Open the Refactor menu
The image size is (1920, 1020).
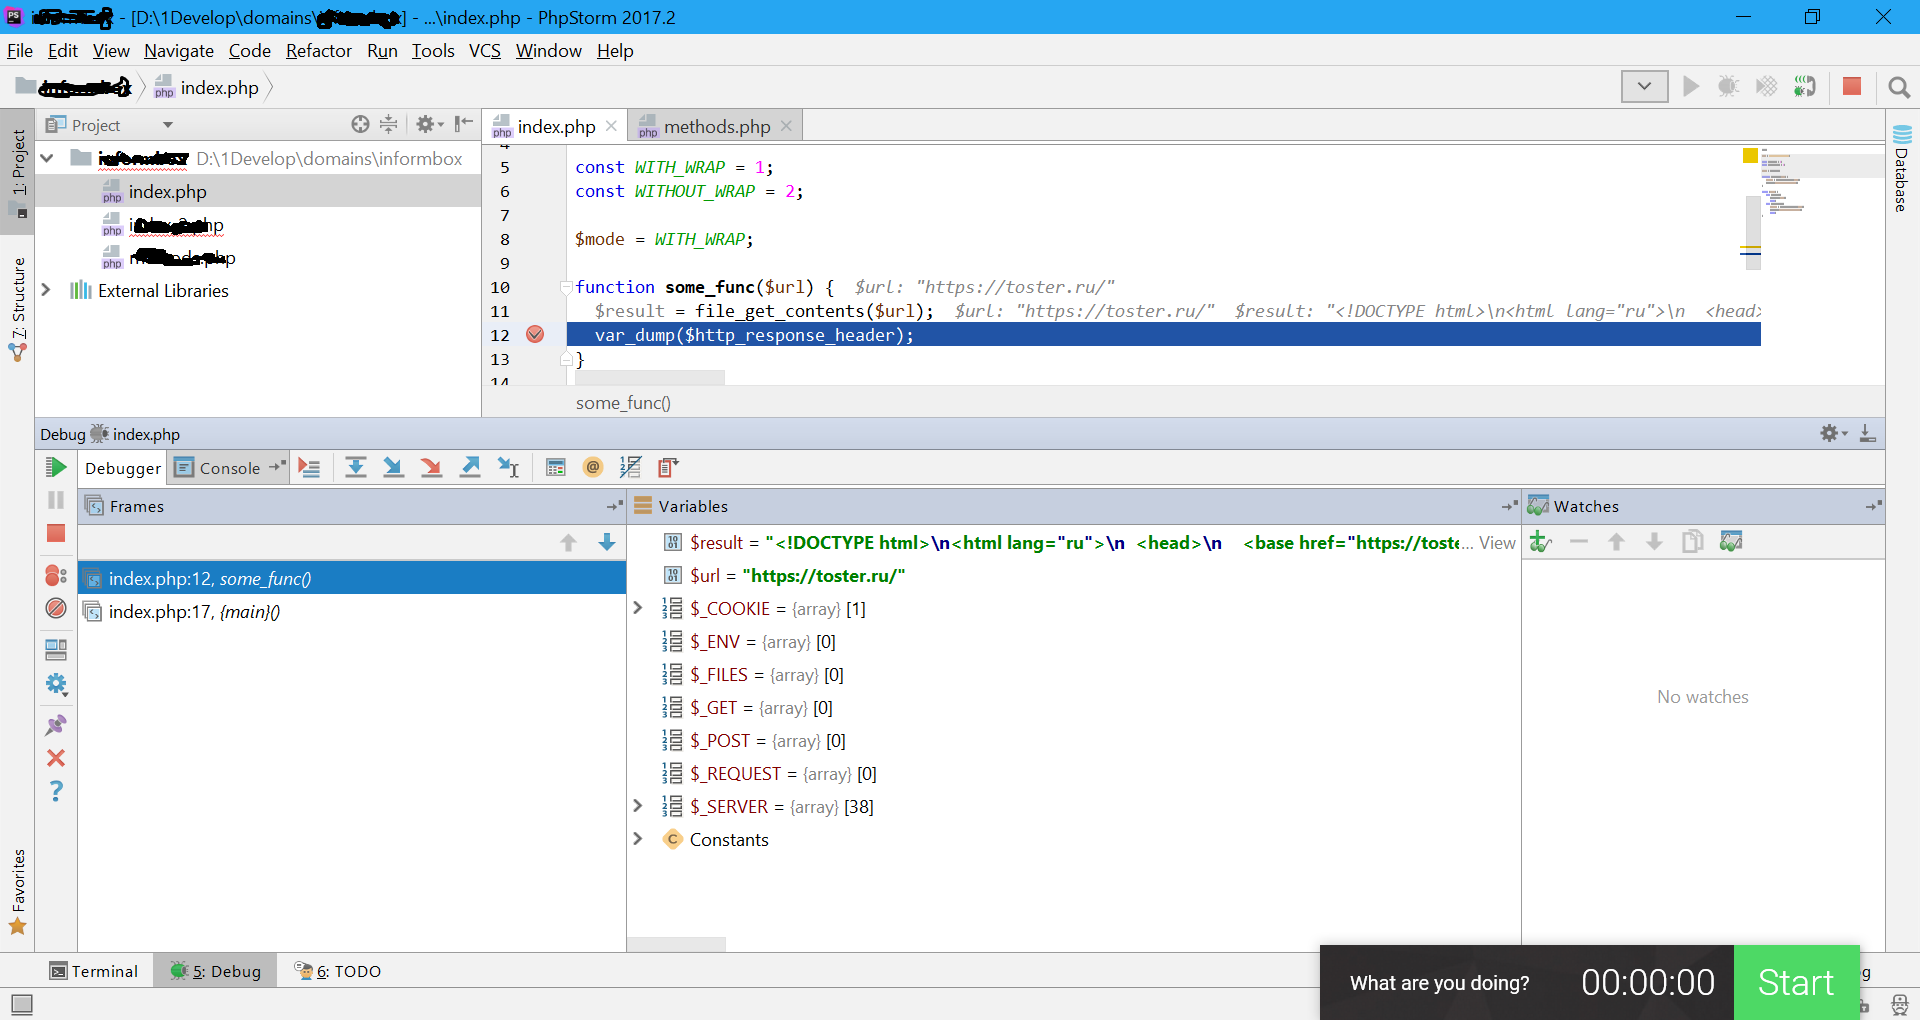click(x=318, y=51)
